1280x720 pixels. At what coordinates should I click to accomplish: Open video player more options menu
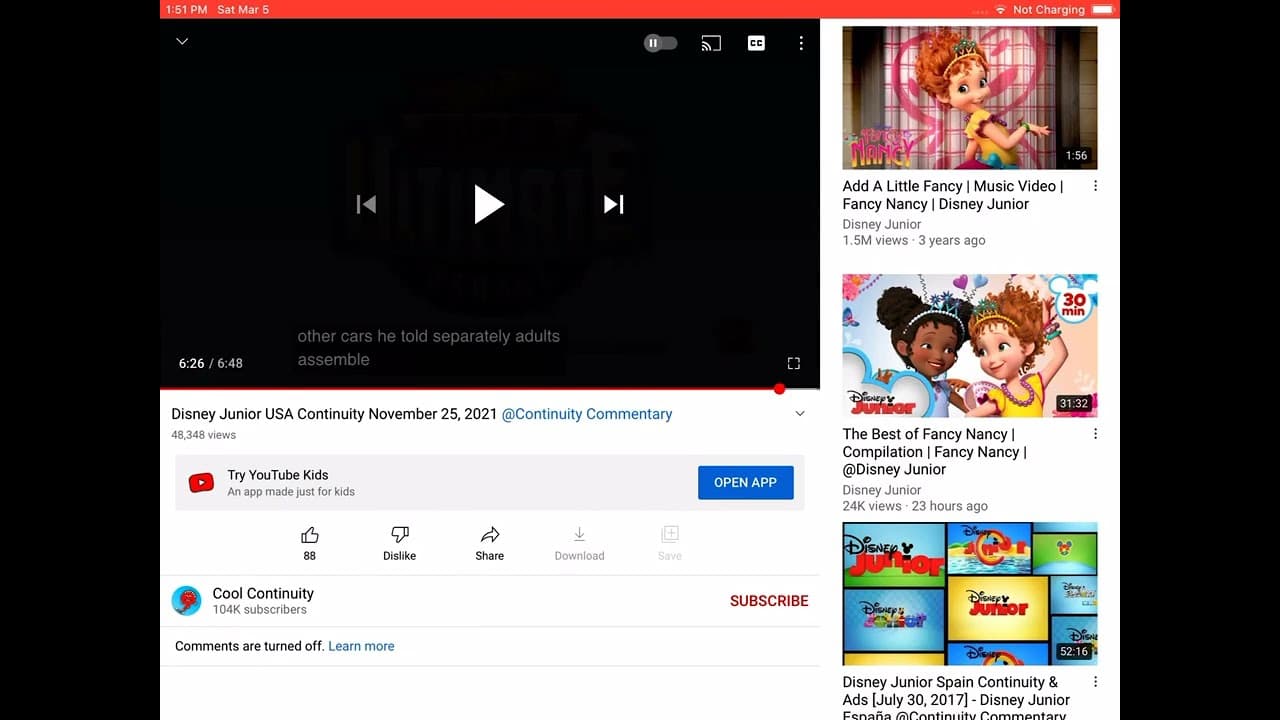coord(801,43)
